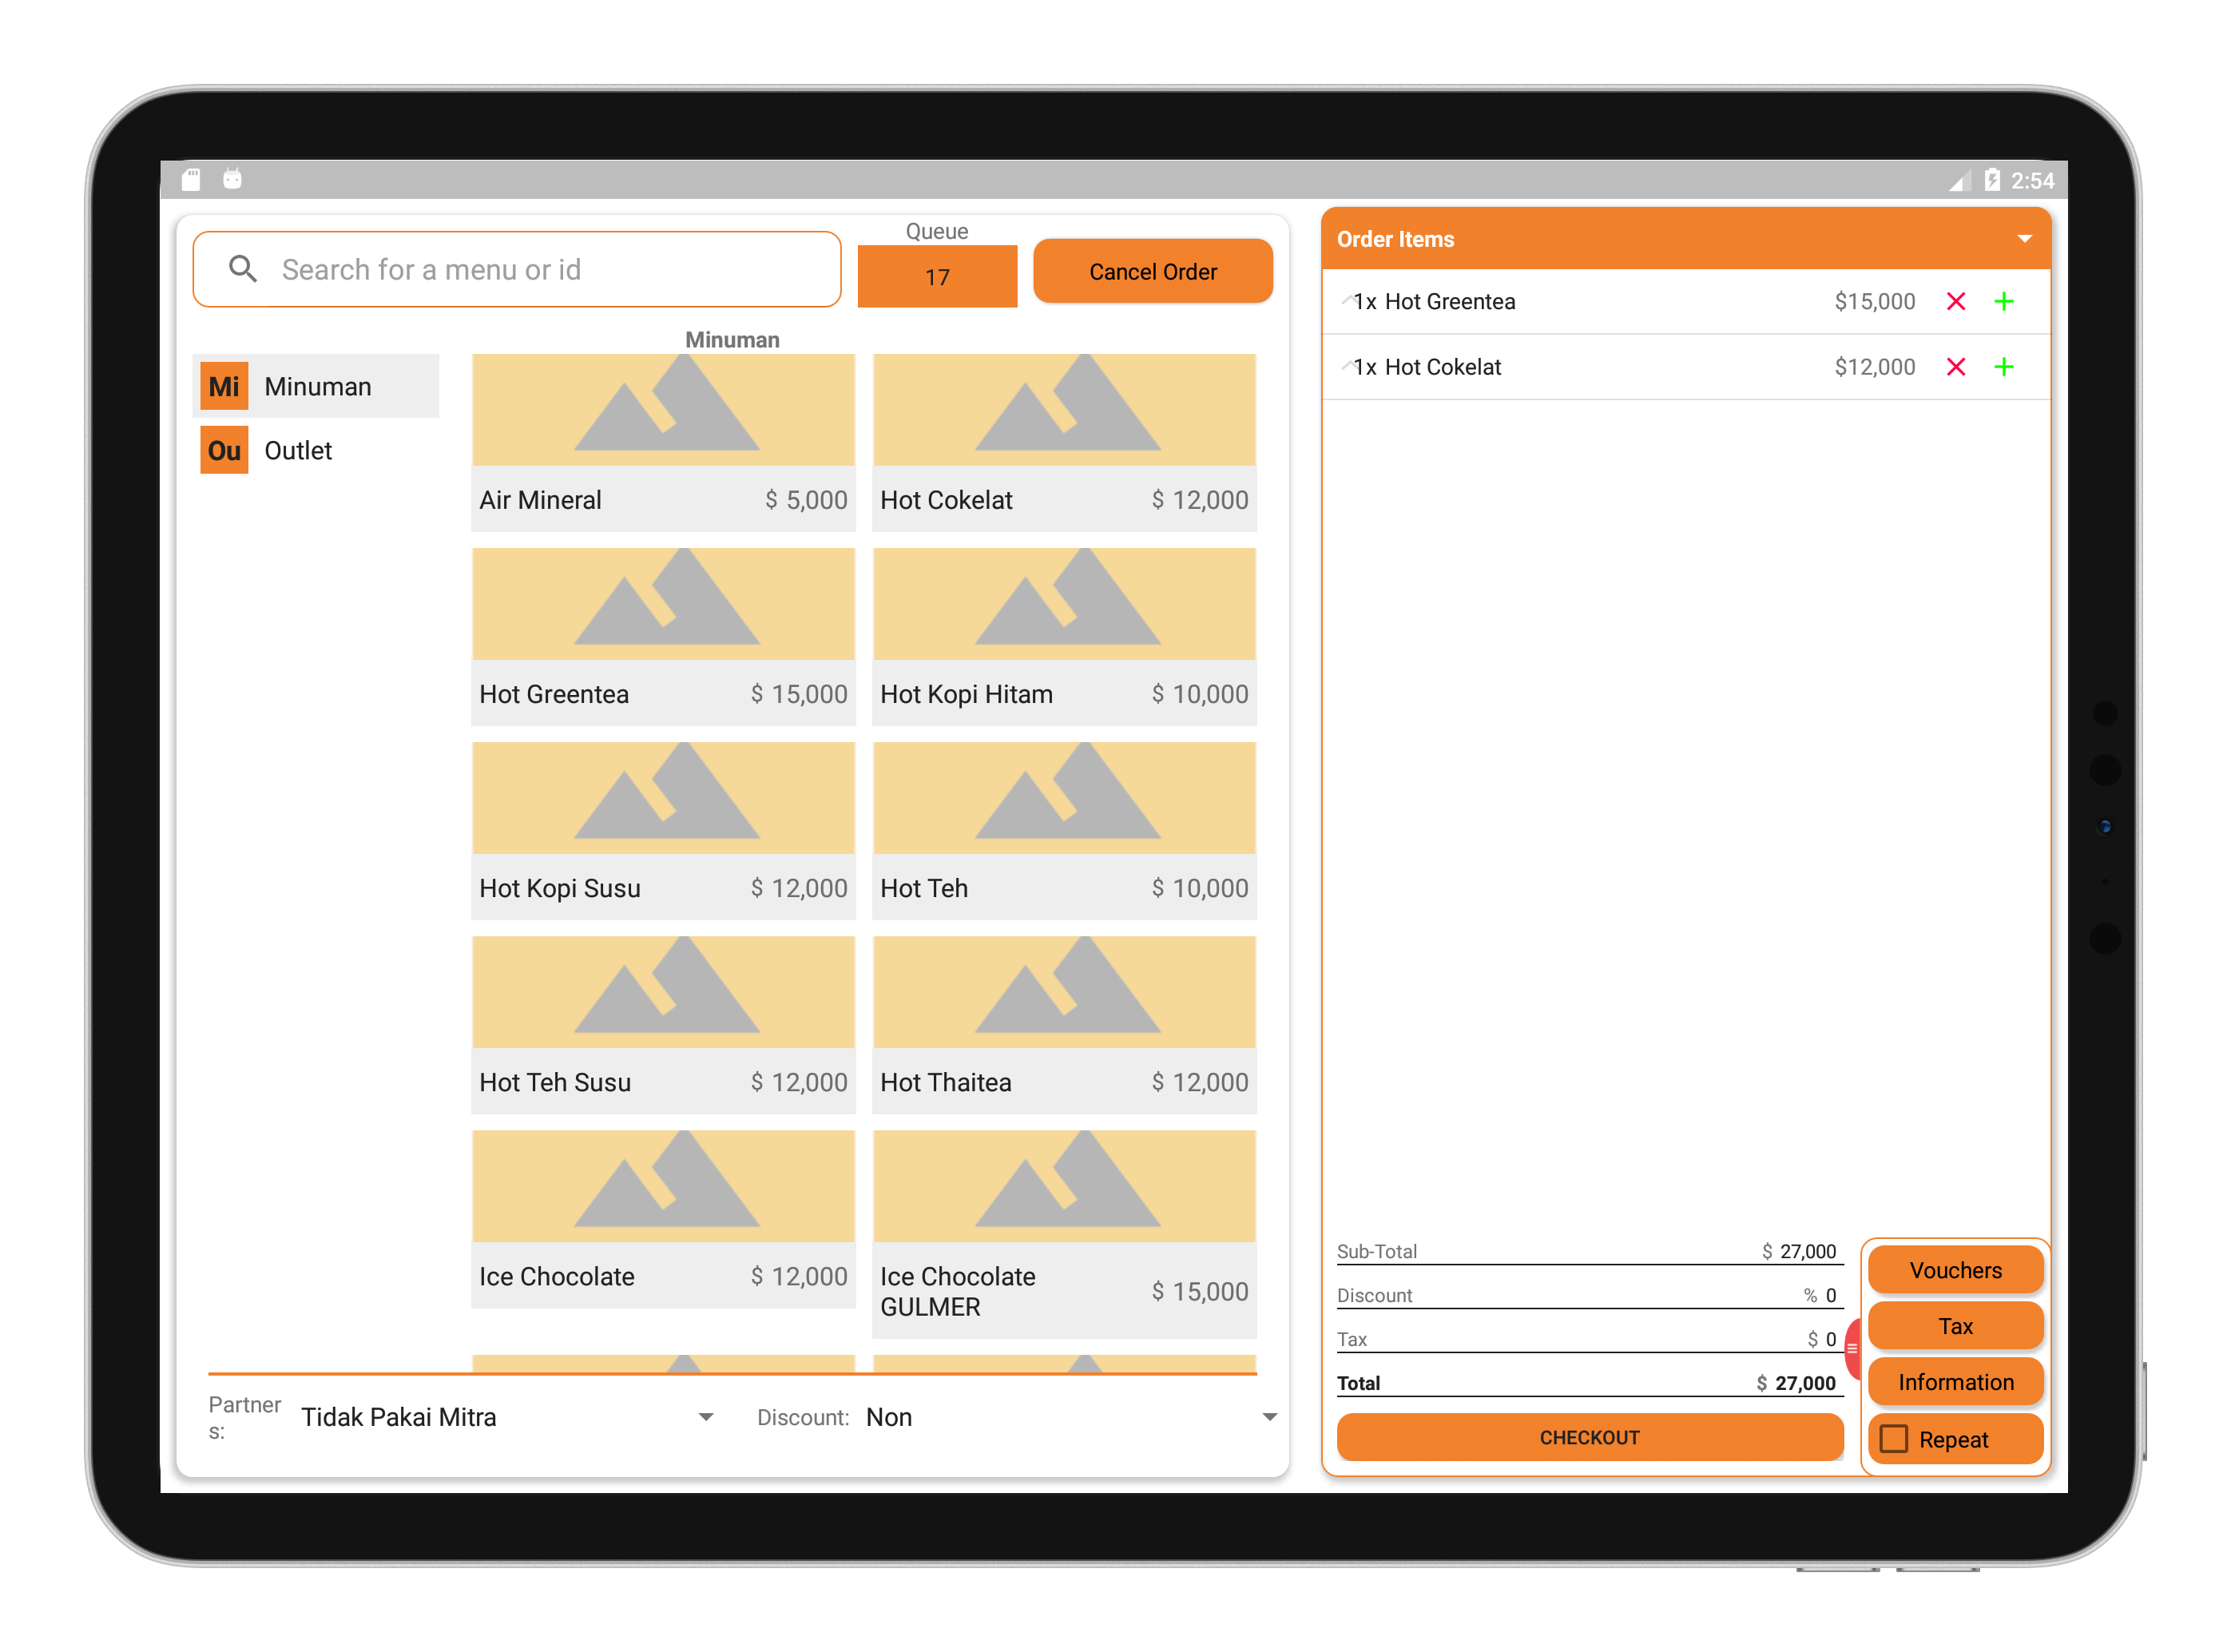
Task: Select the Minuman category
Action: pyautogui.click(x=318, y=387)
